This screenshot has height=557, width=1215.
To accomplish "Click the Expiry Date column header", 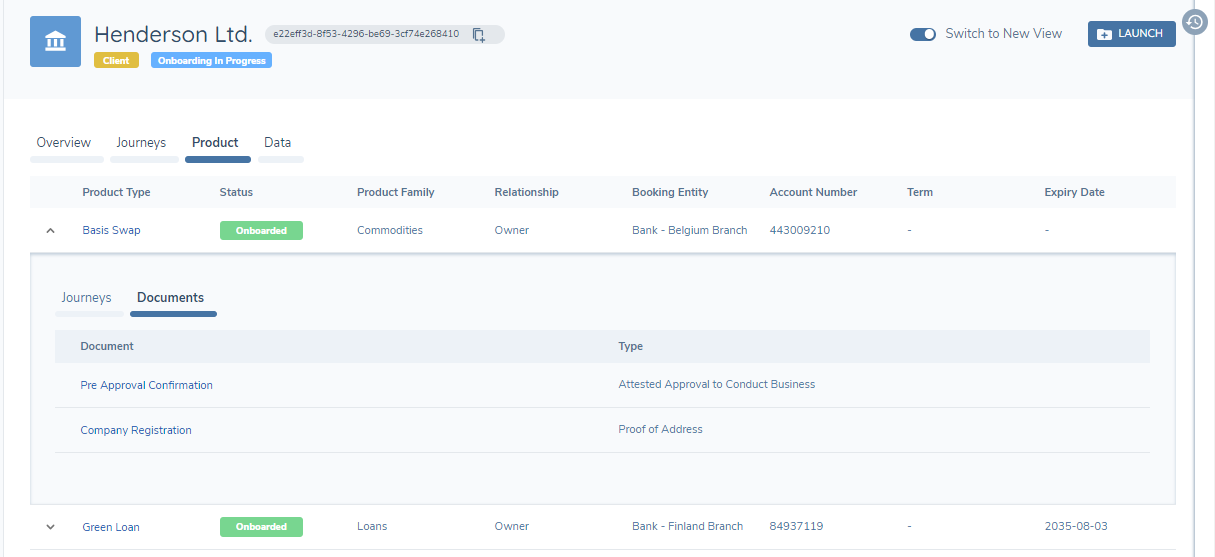I will tap(1075, 192).
